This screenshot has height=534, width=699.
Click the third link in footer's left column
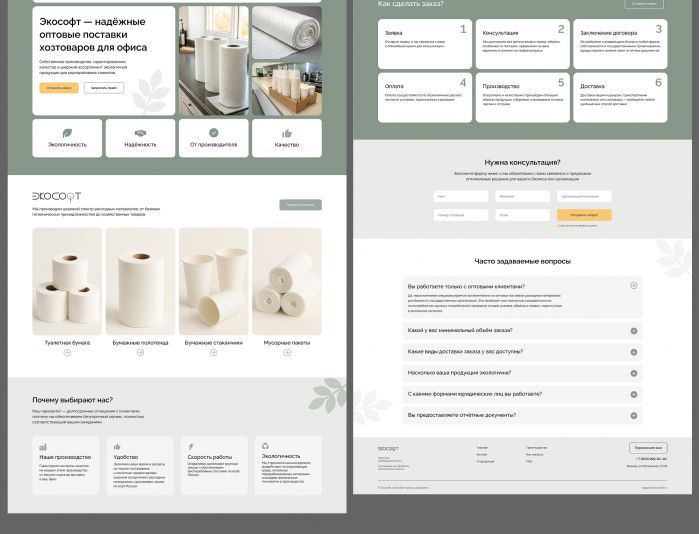pyautogui.click(x=485, y=461)
